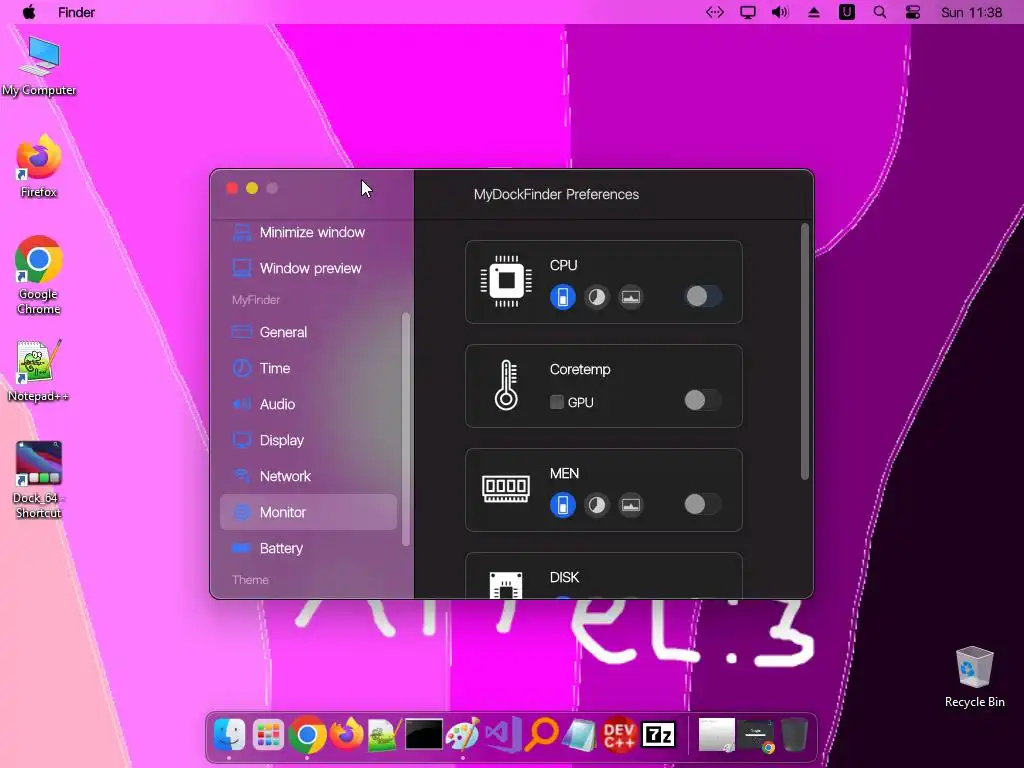This screenshot has height=768, width=1024.
Task: Select Dock_64 Shortcut desktop icon
Action: (39, 480)
